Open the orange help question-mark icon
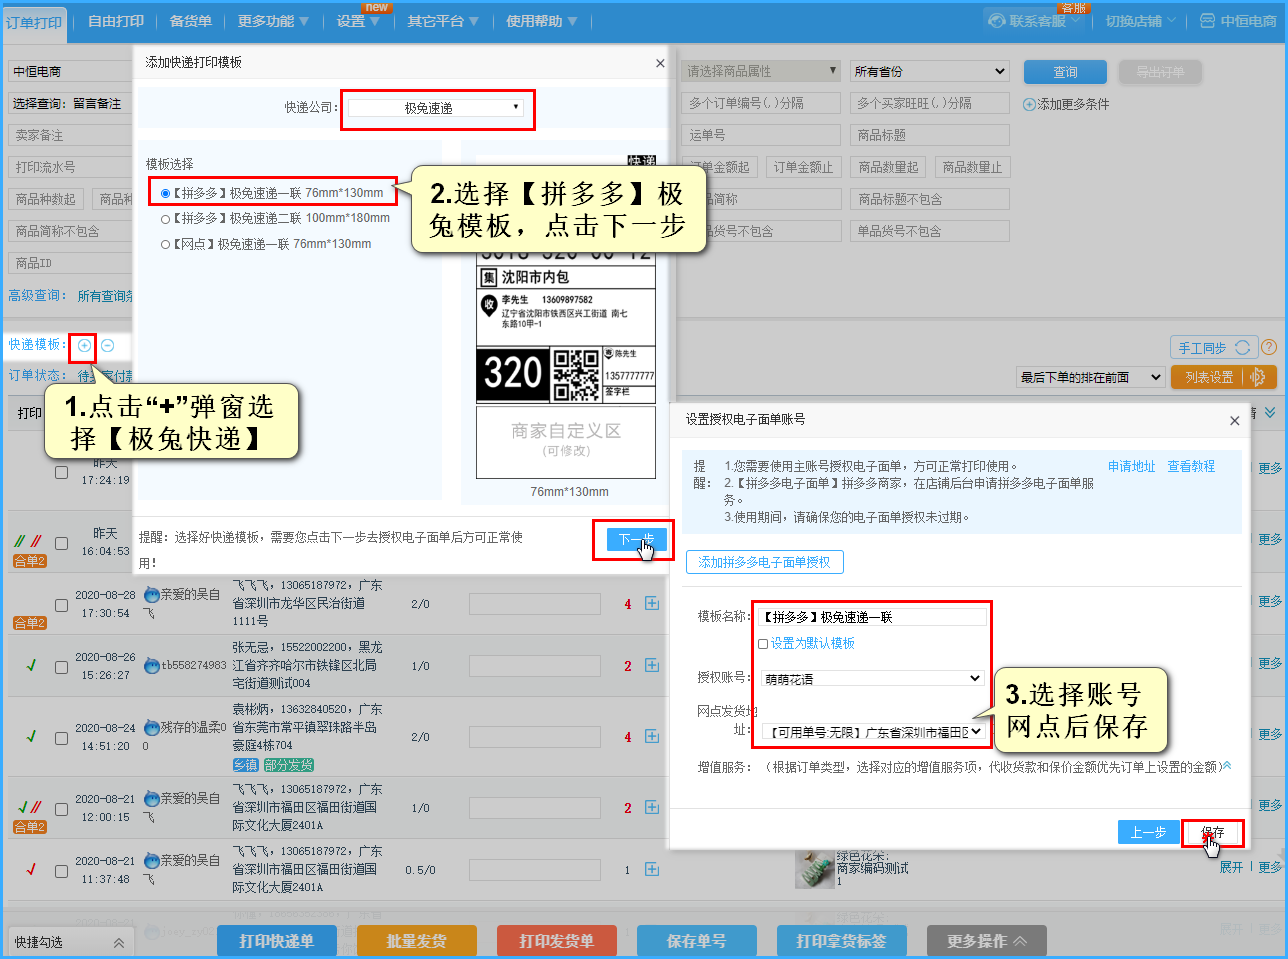Screen dimensions: 1288x959 click(x=1269, y=348)
